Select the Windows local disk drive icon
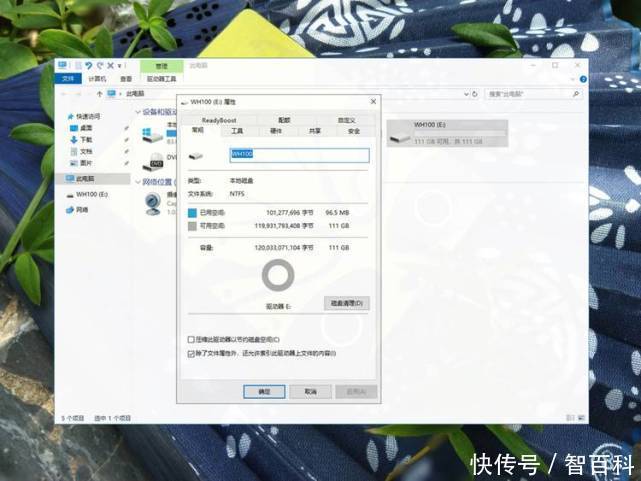Screen dimensions: 641x481 152,134
